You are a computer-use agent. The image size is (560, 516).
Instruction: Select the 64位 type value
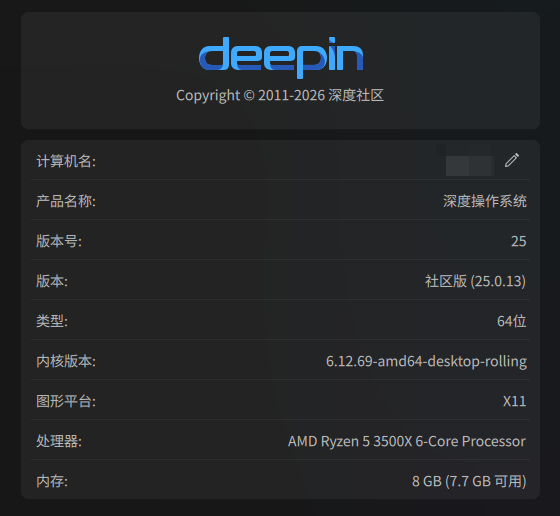coord(512,321)
